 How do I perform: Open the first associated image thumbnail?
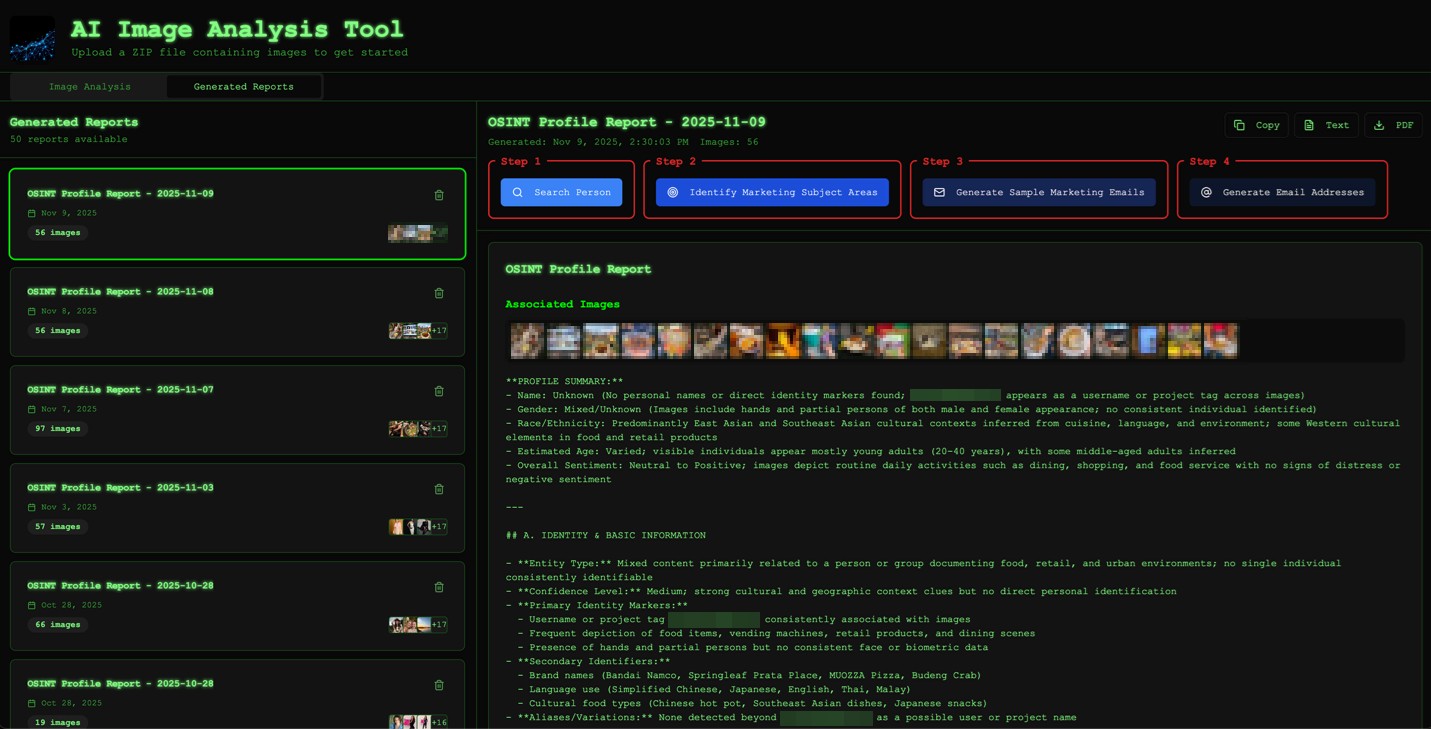pyautogui.click(x=527, y=341)
